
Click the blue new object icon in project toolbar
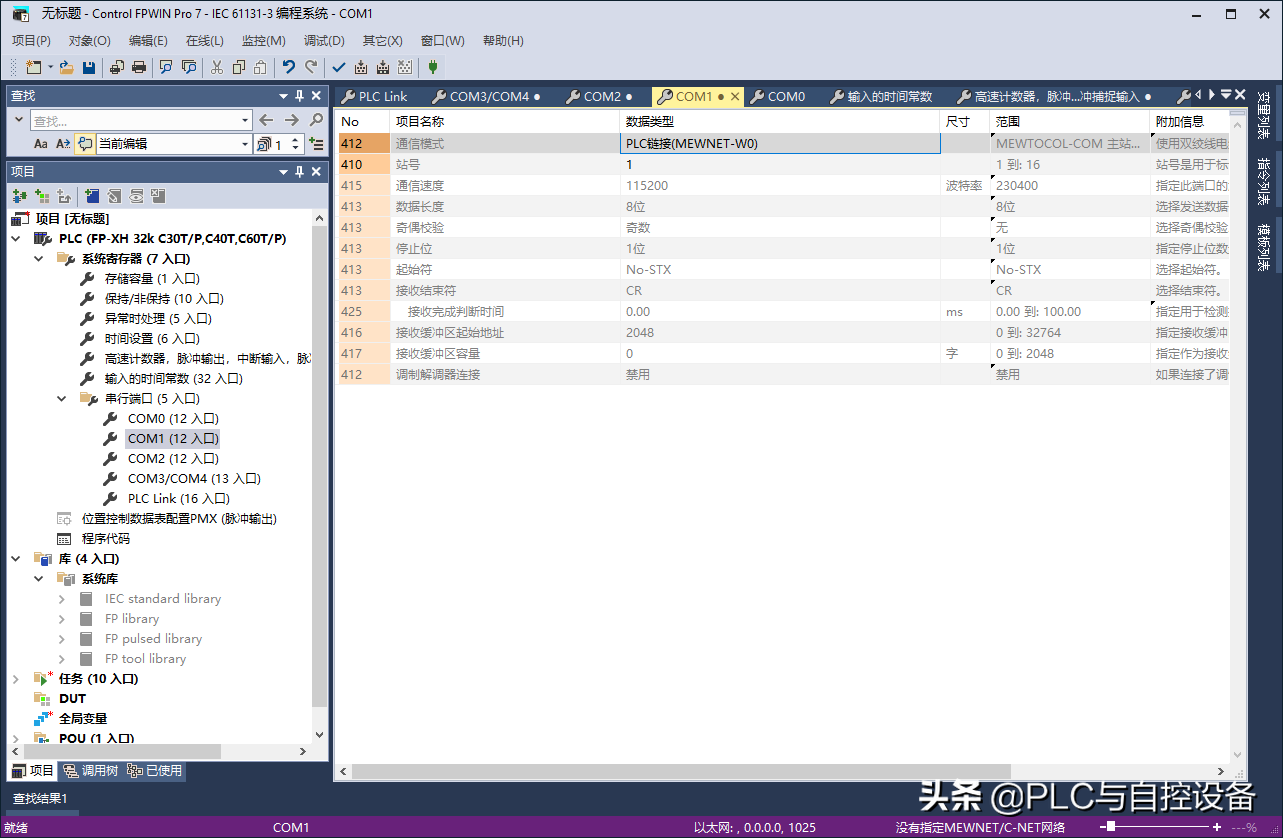[x=92, y=196]
